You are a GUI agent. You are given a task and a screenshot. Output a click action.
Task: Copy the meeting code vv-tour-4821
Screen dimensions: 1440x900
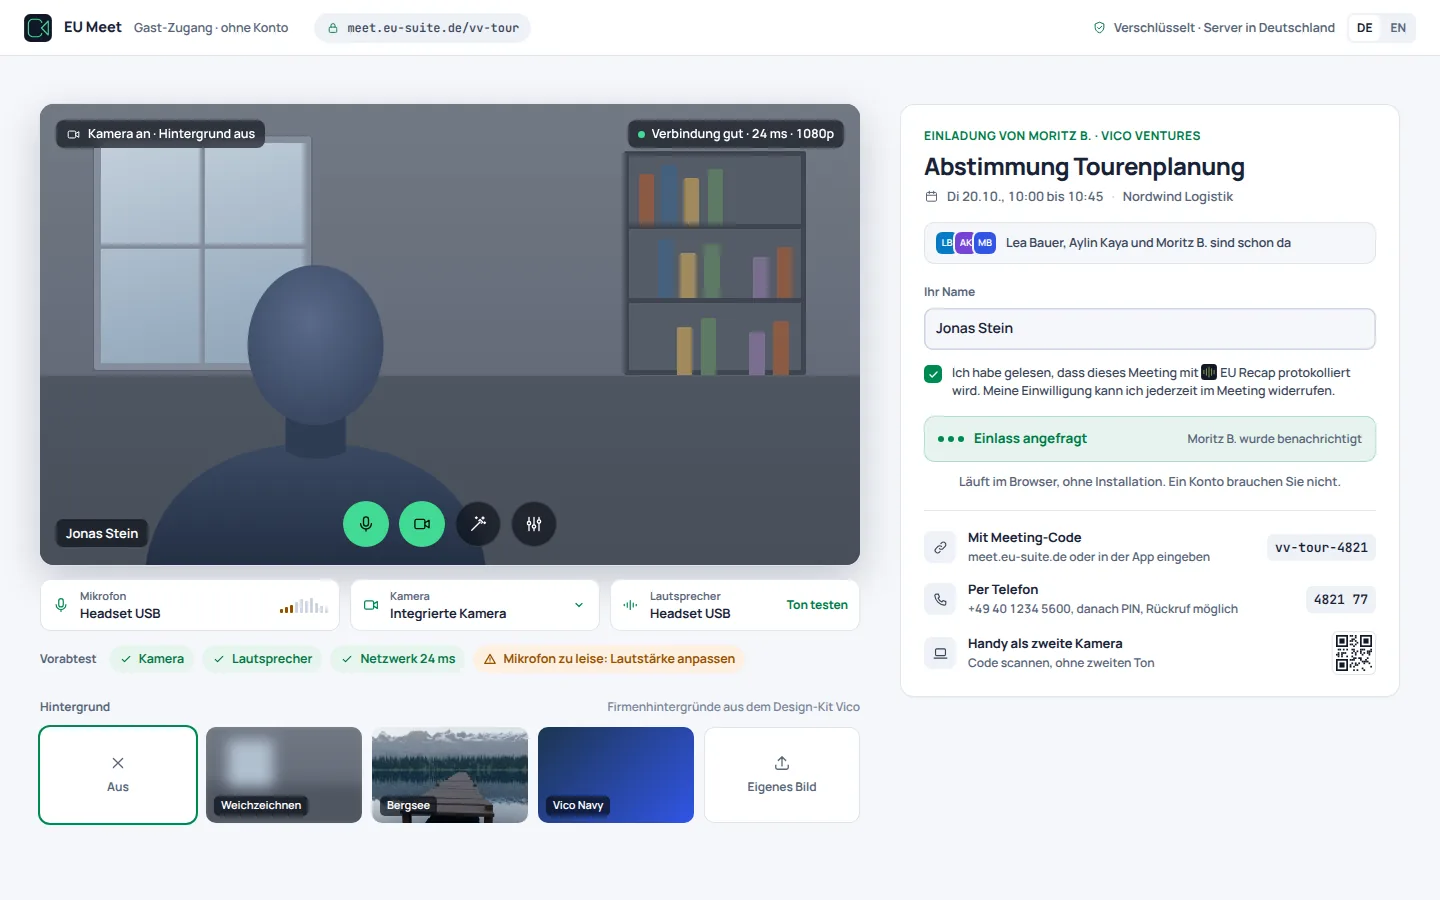coord(1321,548)
